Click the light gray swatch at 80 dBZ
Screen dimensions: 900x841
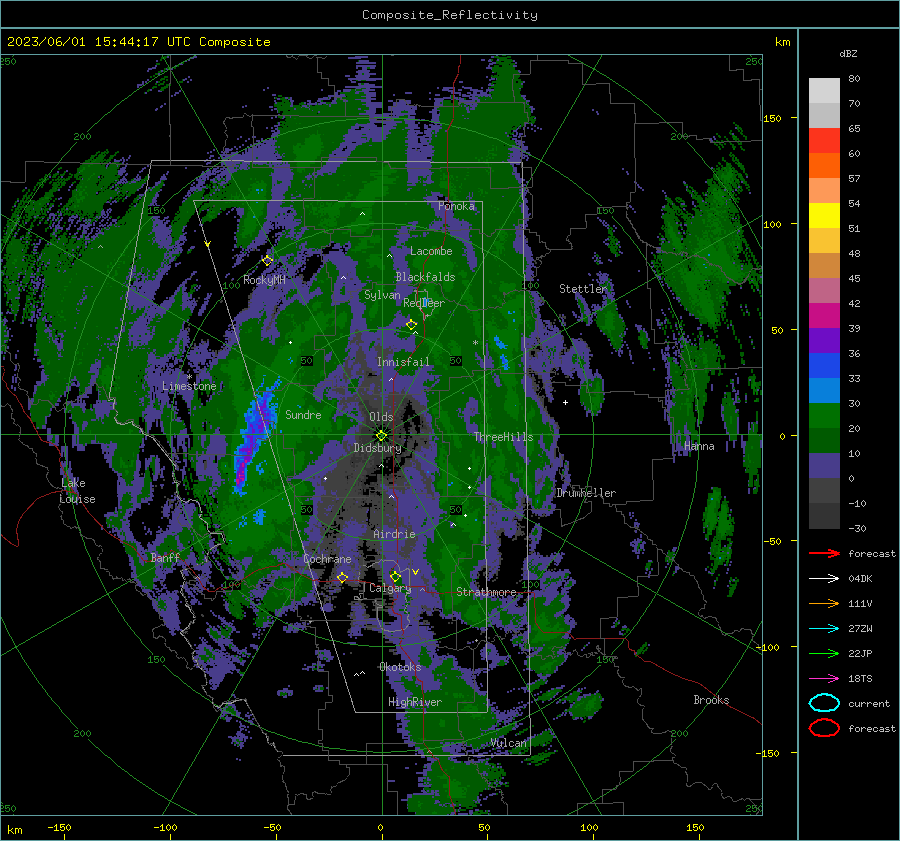pos(824,91)
